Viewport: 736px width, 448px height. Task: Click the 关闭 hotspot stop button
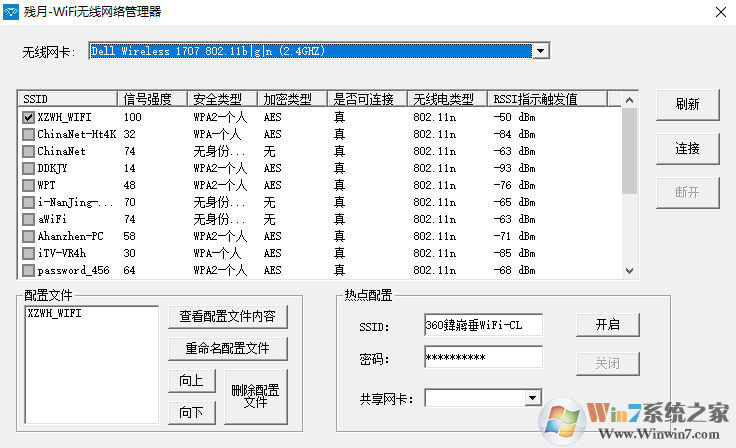click(608, 363)
